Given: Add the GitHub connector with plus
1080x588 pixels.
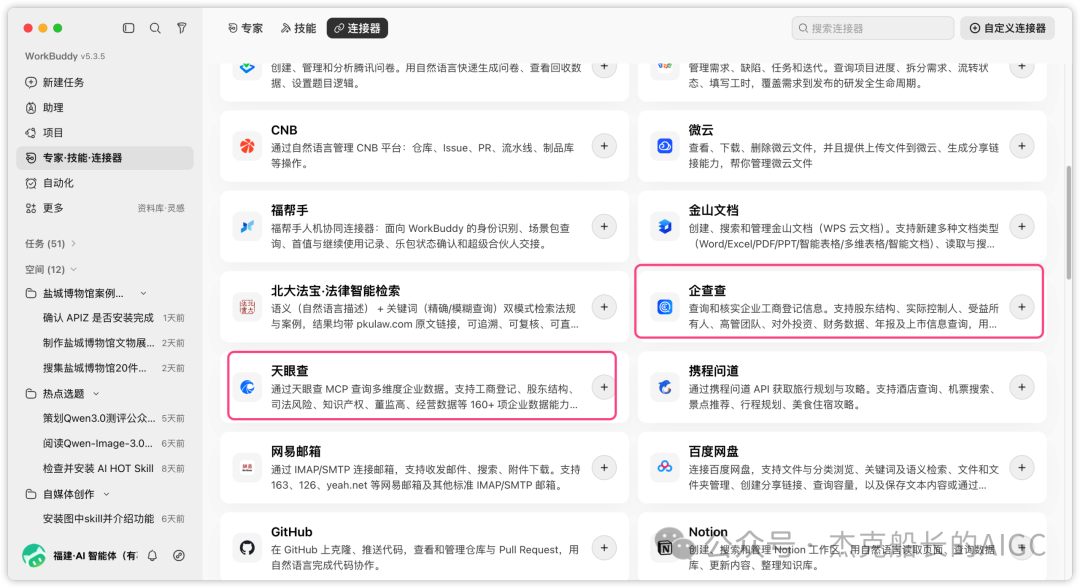Looking at the screenshot, I should 604,548.
